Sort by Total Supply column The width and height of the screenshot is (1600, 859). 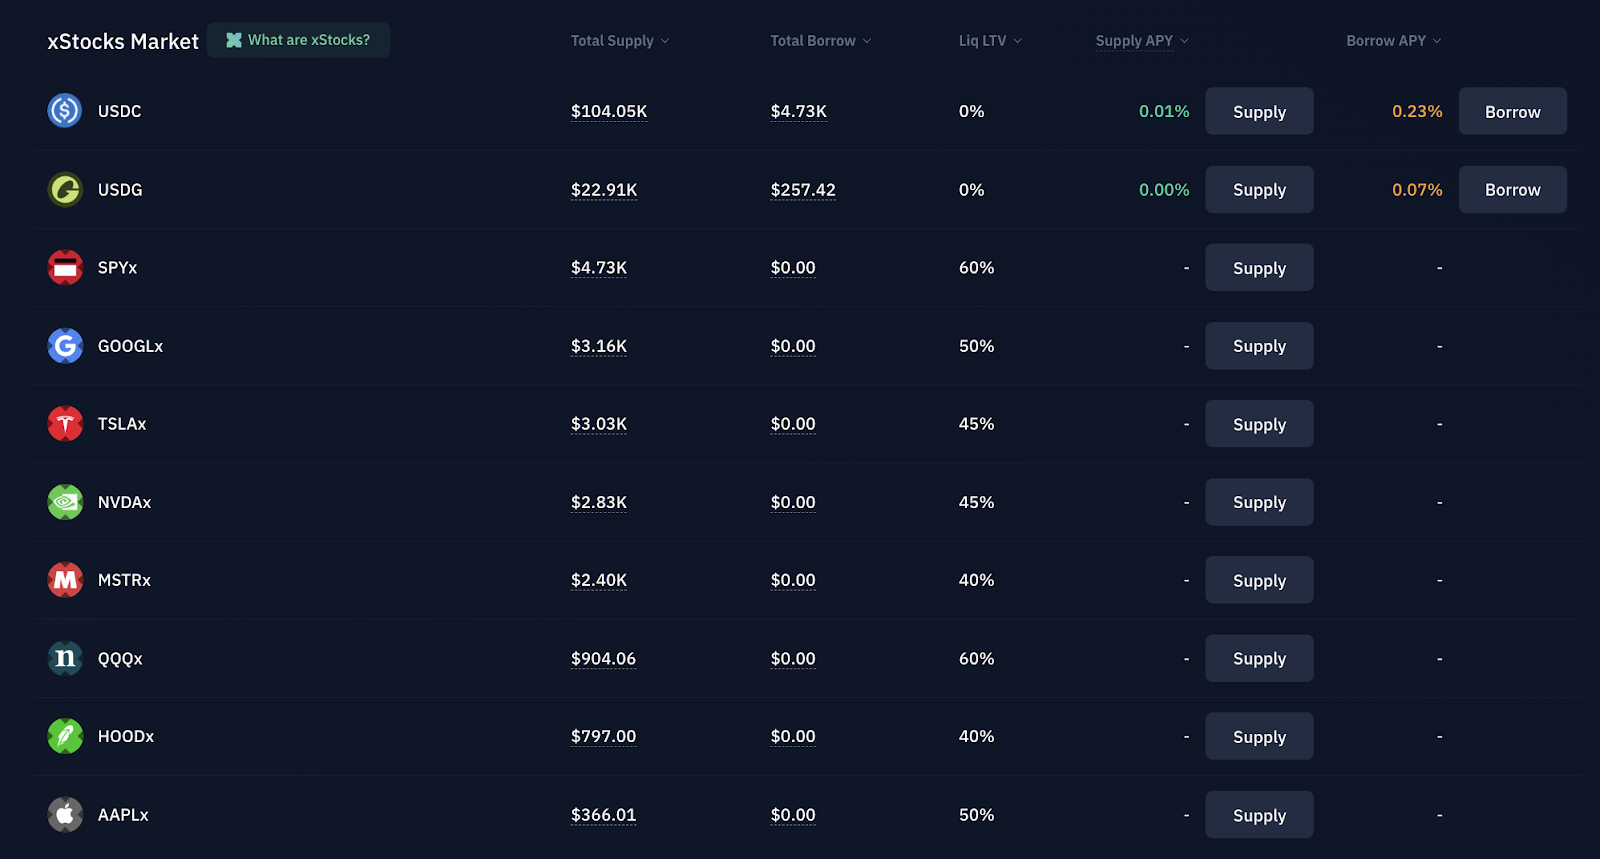(619, 41)
